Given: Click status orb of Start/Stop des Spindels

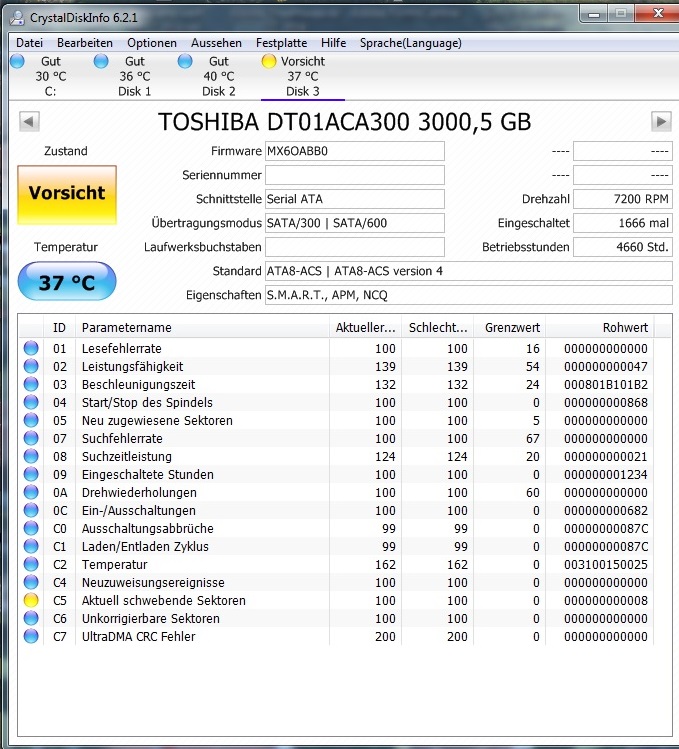Looking at the screenshot, I should coord(31,402).
